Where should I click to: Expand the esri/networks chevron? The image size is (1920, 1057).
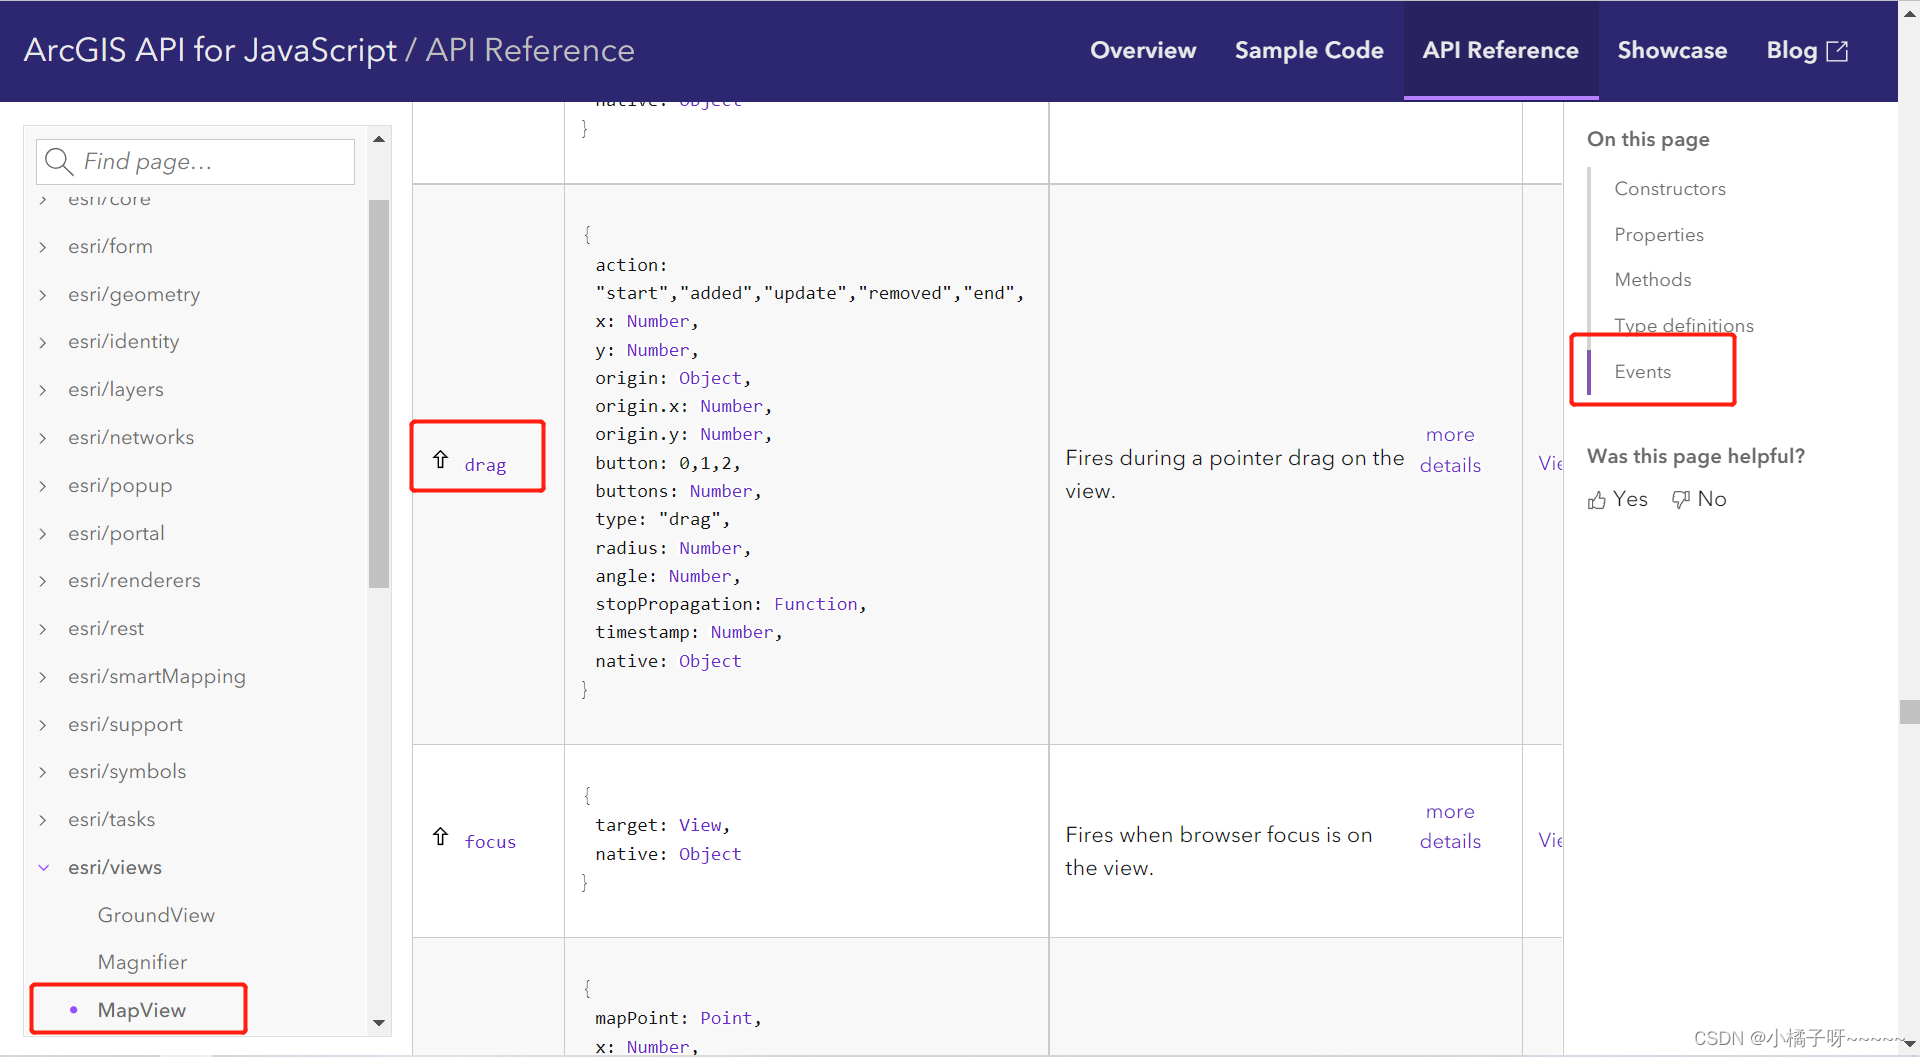[43, 438]
